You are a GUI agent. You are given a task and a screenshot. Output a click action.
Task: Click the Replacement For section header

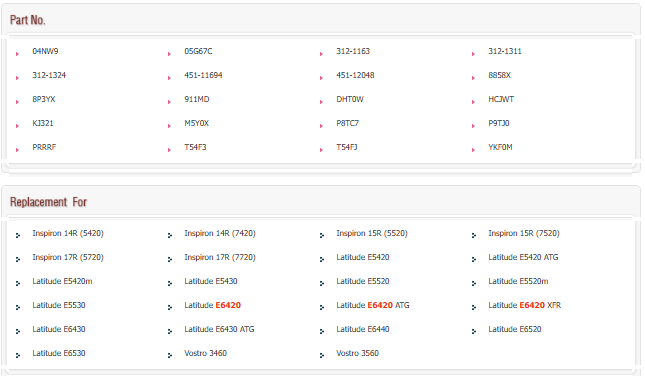coord(49,202)
